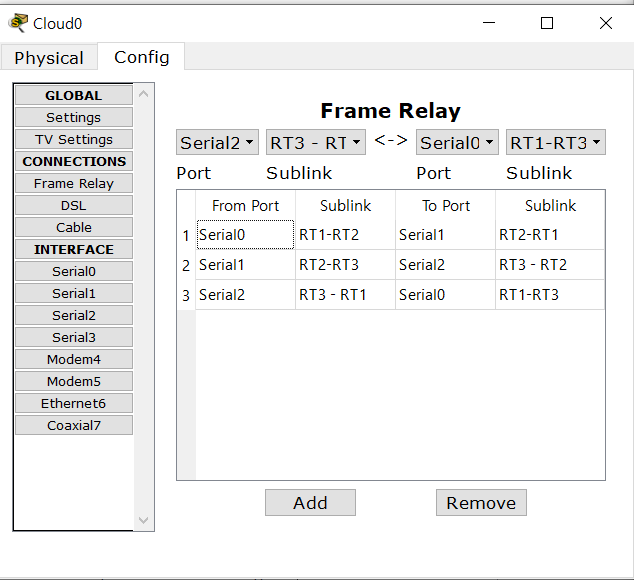Click the CONNECTIONS section header
The image size is (634, 580).
coord(74,161)
